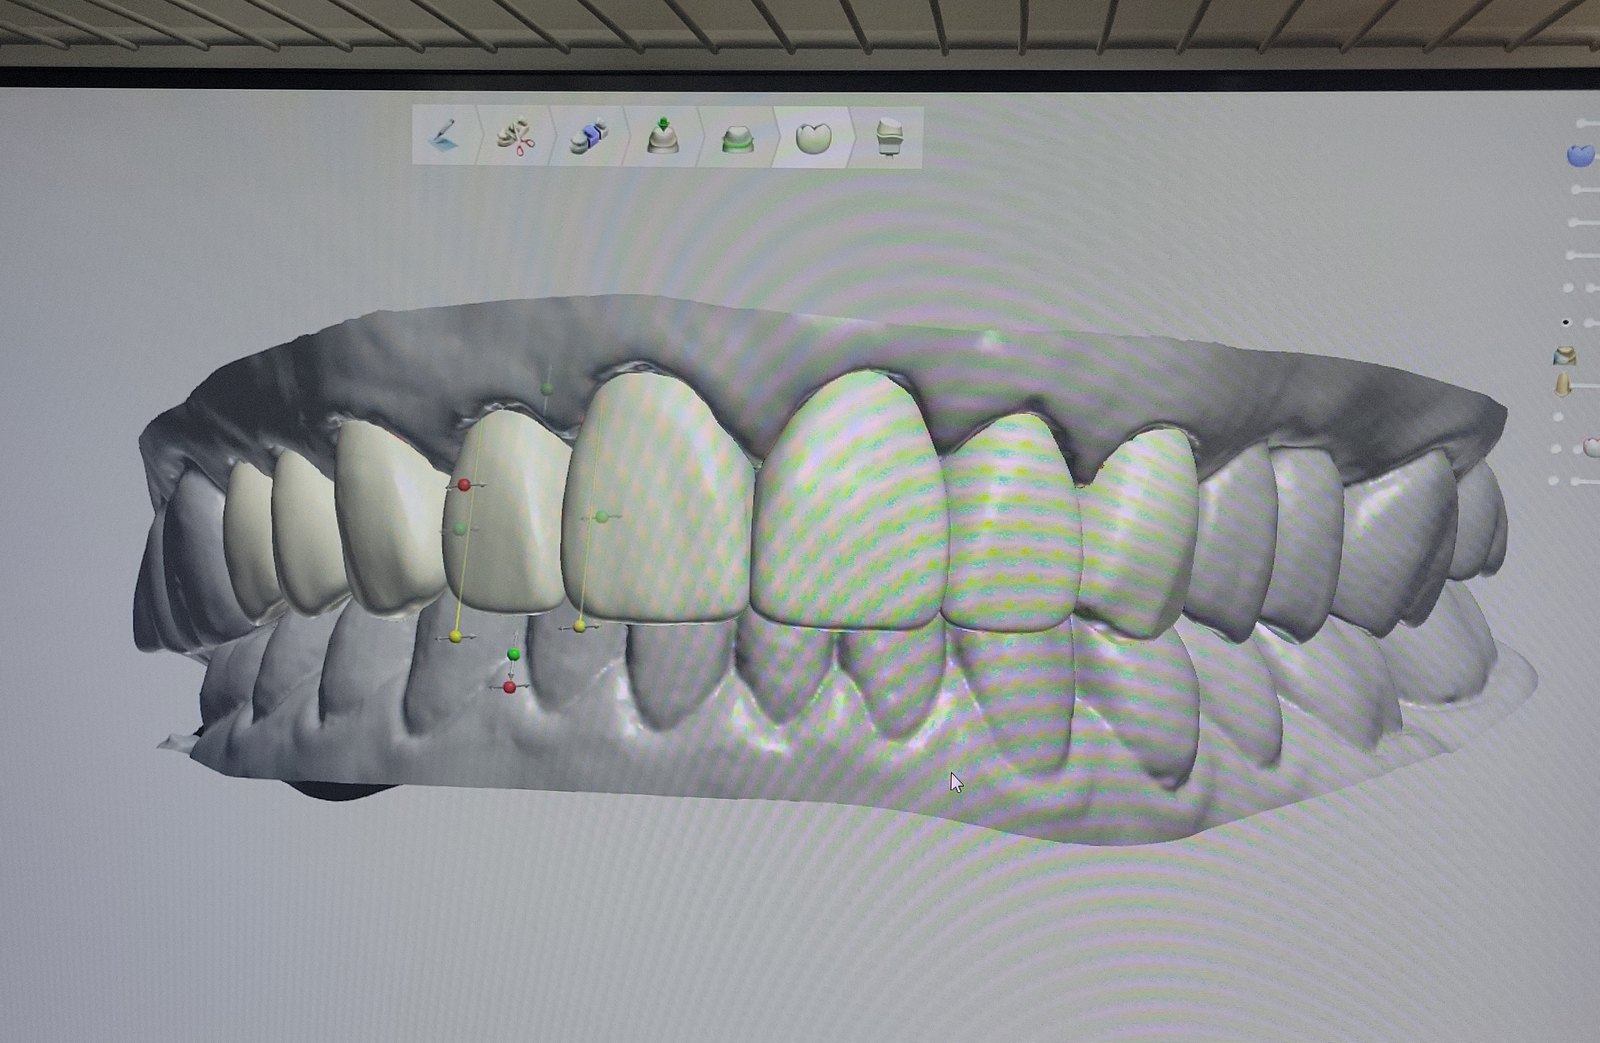
Task: Click the topmost slider handle in right panel
Action: tap(1581, 123)
